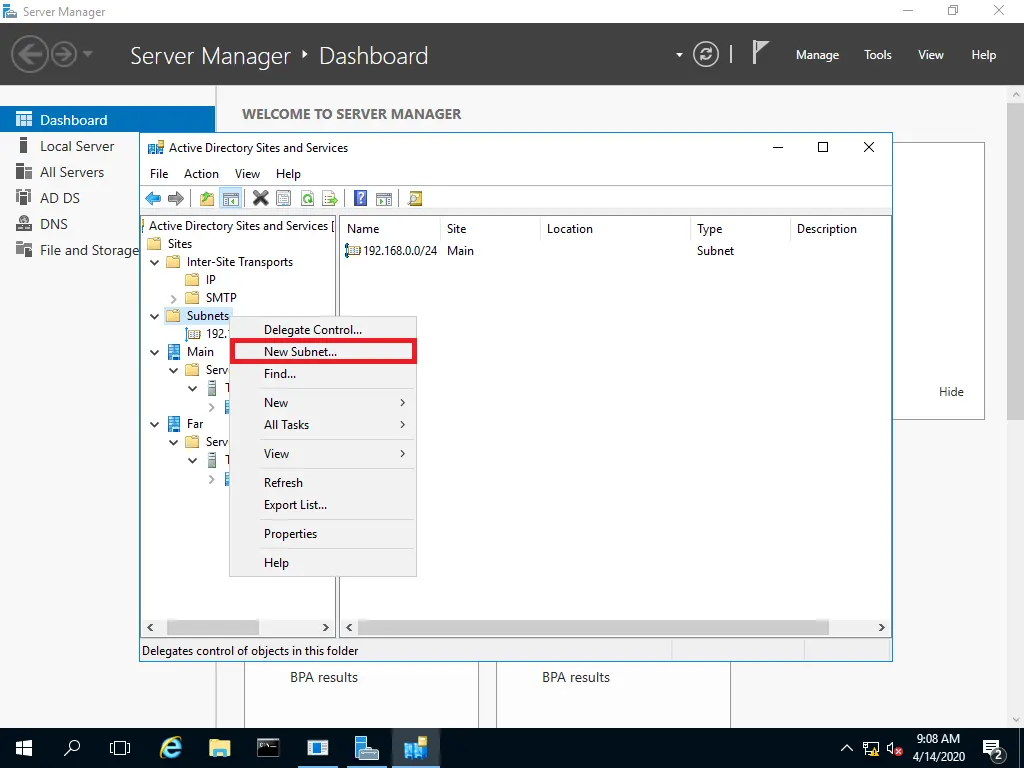Click the tree pane's horizontal scrollbar right arrow
This screenshot has width=1024, height=768.
click(x=325, y=628)
